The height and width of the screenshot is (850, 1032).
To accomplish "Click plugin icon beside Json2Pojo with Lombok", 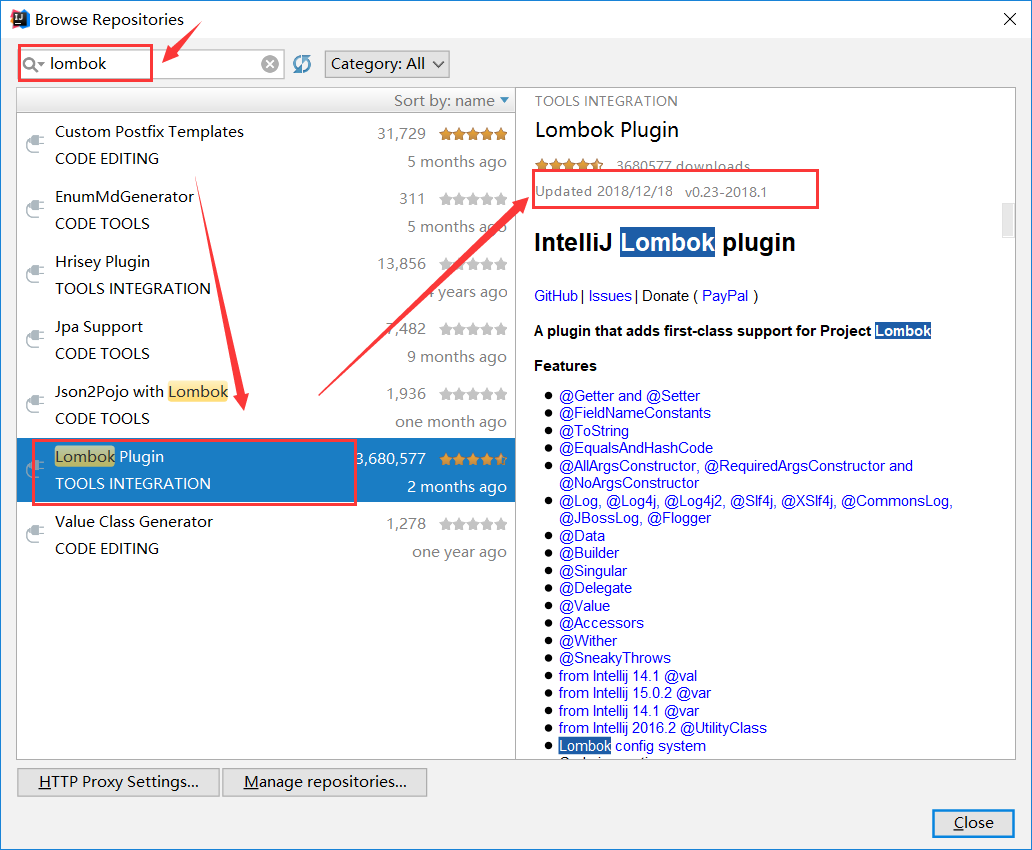I will click(x=35, y=404).
